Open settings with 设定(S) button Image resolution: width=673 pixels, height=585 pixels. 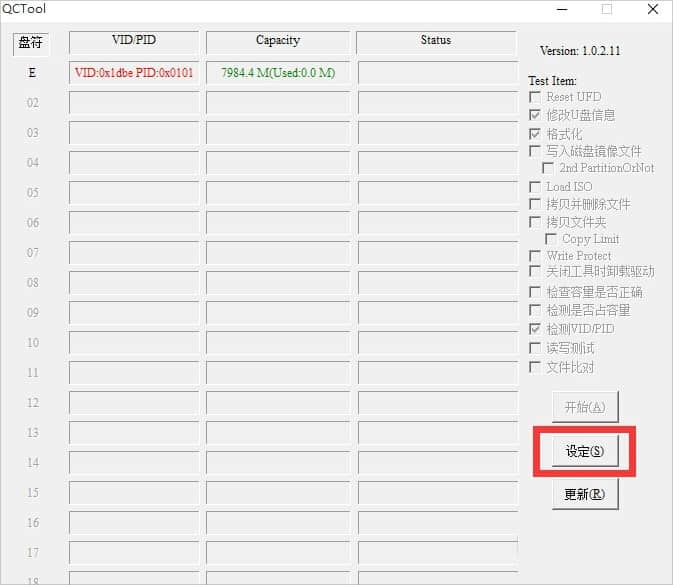tap(585, 451)
